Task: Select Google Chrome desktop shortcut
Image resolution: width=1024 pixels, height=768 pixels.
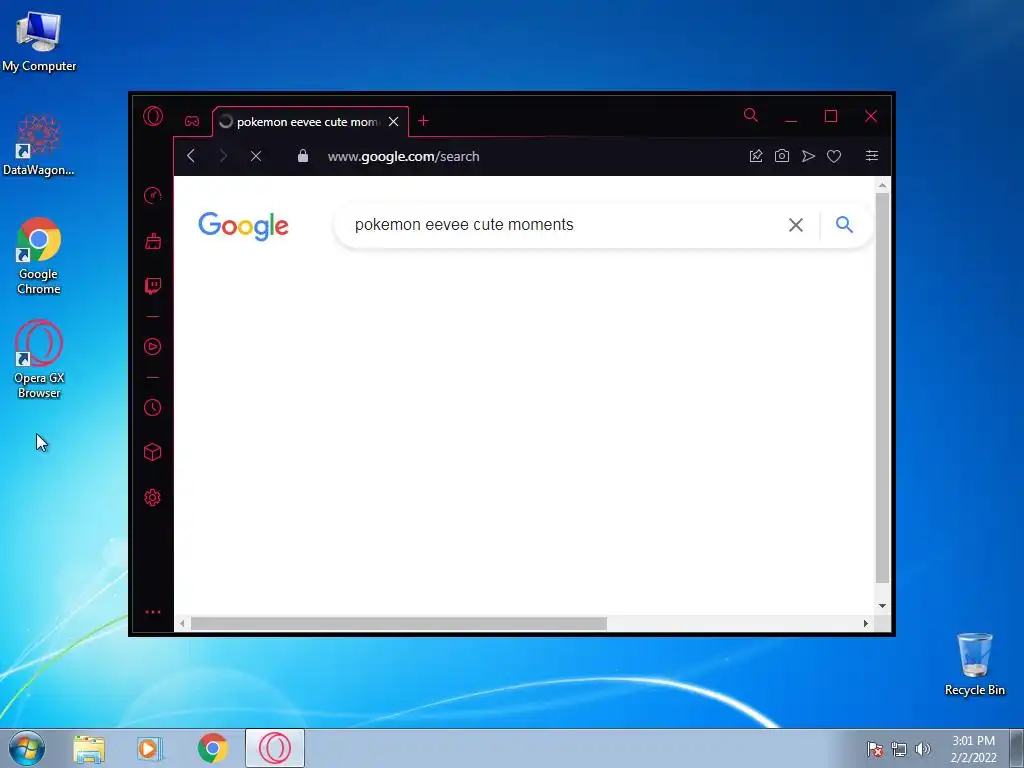Action: click(x=39, y=256)
